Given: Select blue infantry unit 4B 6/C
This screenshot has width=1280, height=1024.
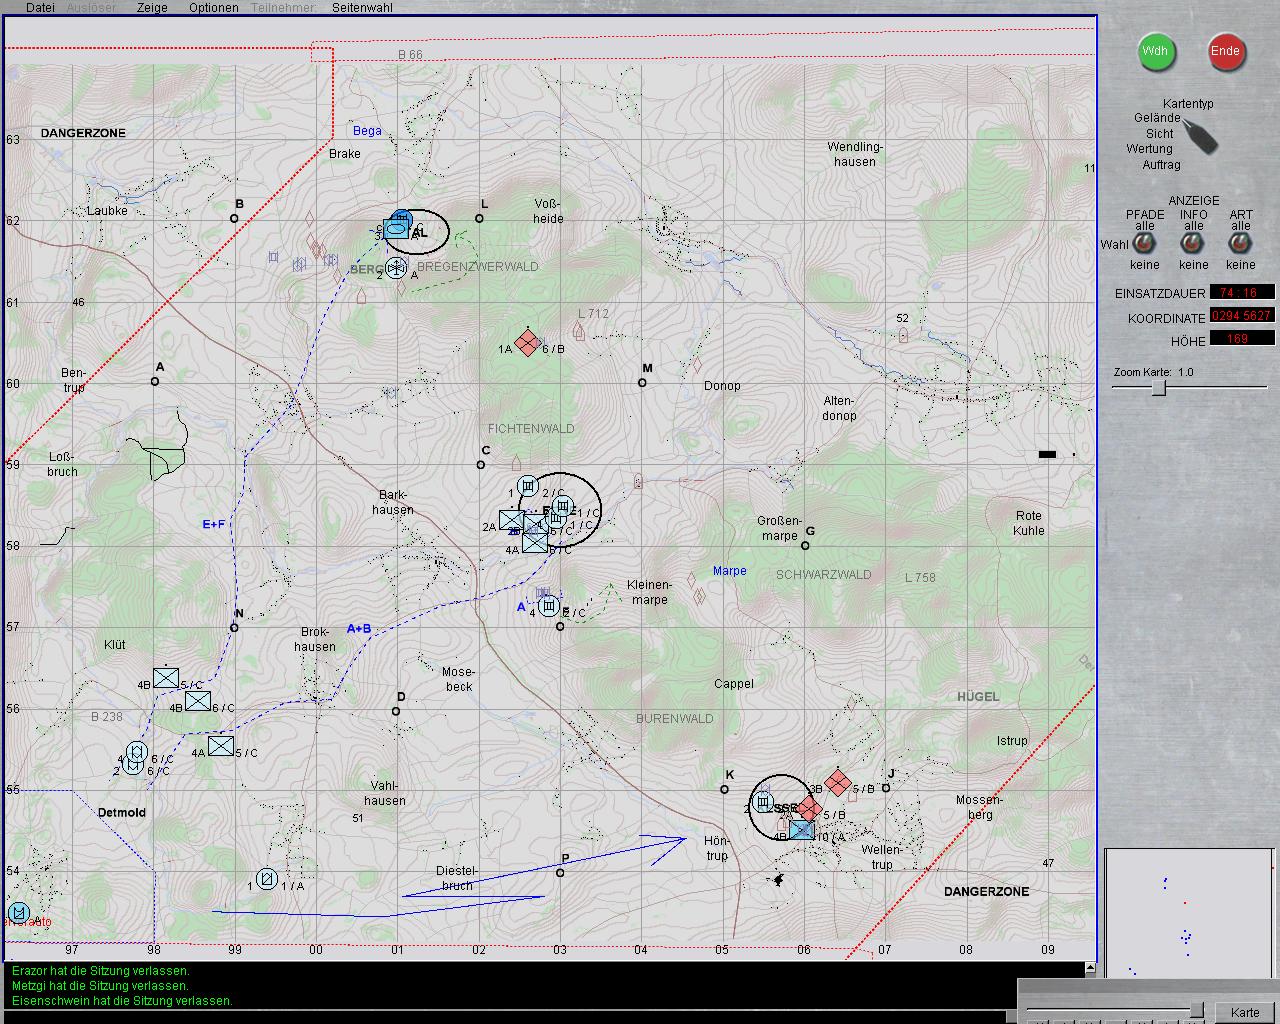Looking at the screenshot, I should coord(198,701).
